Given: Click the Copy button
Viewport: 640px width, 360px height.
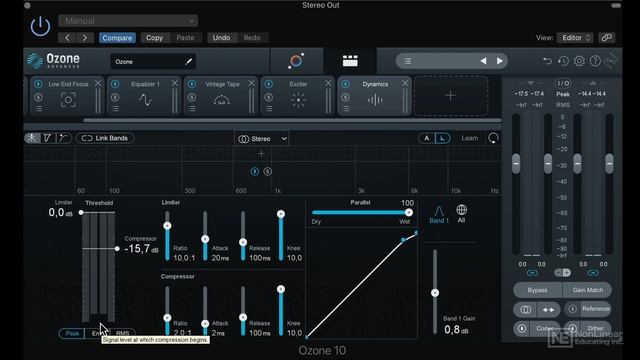Looking at the screenshot, I should pyautogui.click(x=154, y=38).
